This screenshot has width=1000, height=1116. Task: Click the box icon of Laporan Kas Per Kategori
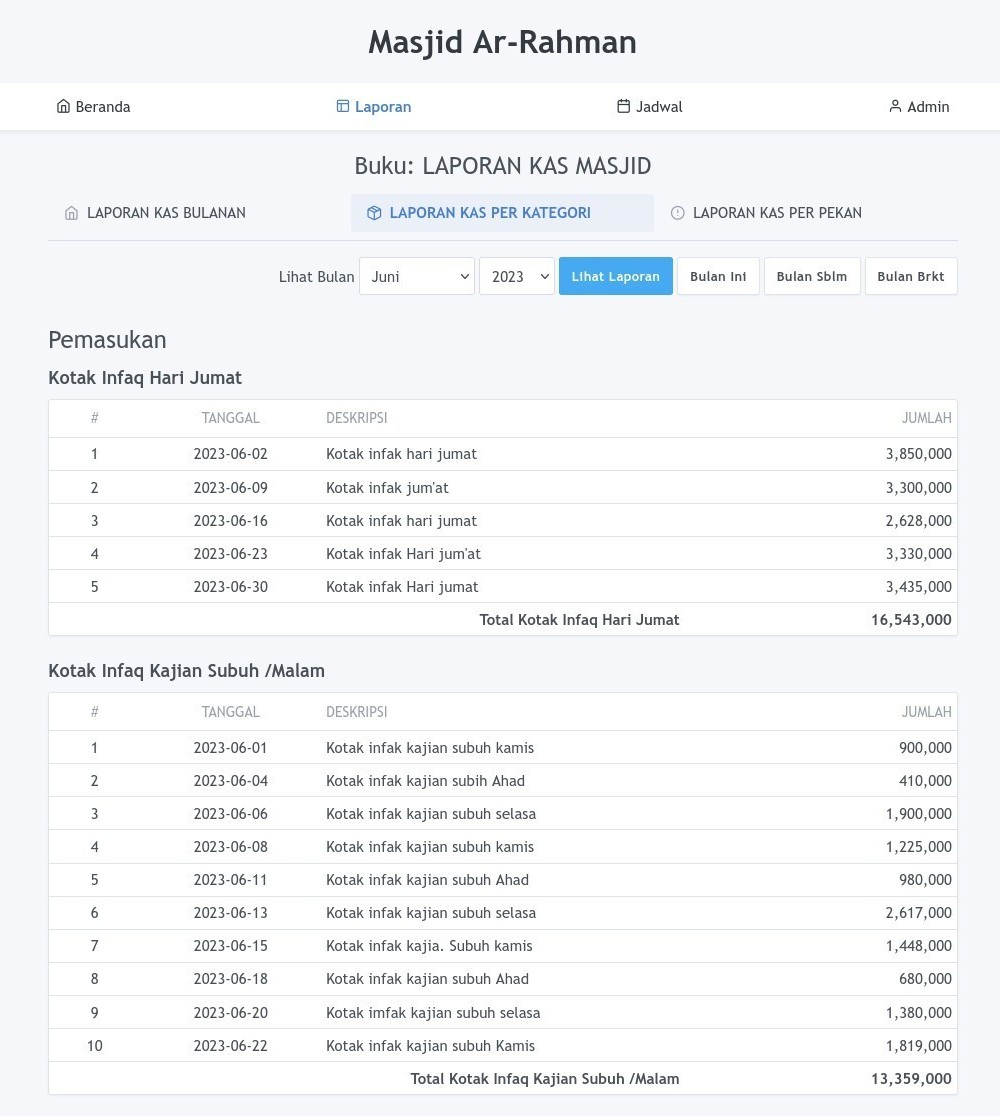[x=374, y=213]
